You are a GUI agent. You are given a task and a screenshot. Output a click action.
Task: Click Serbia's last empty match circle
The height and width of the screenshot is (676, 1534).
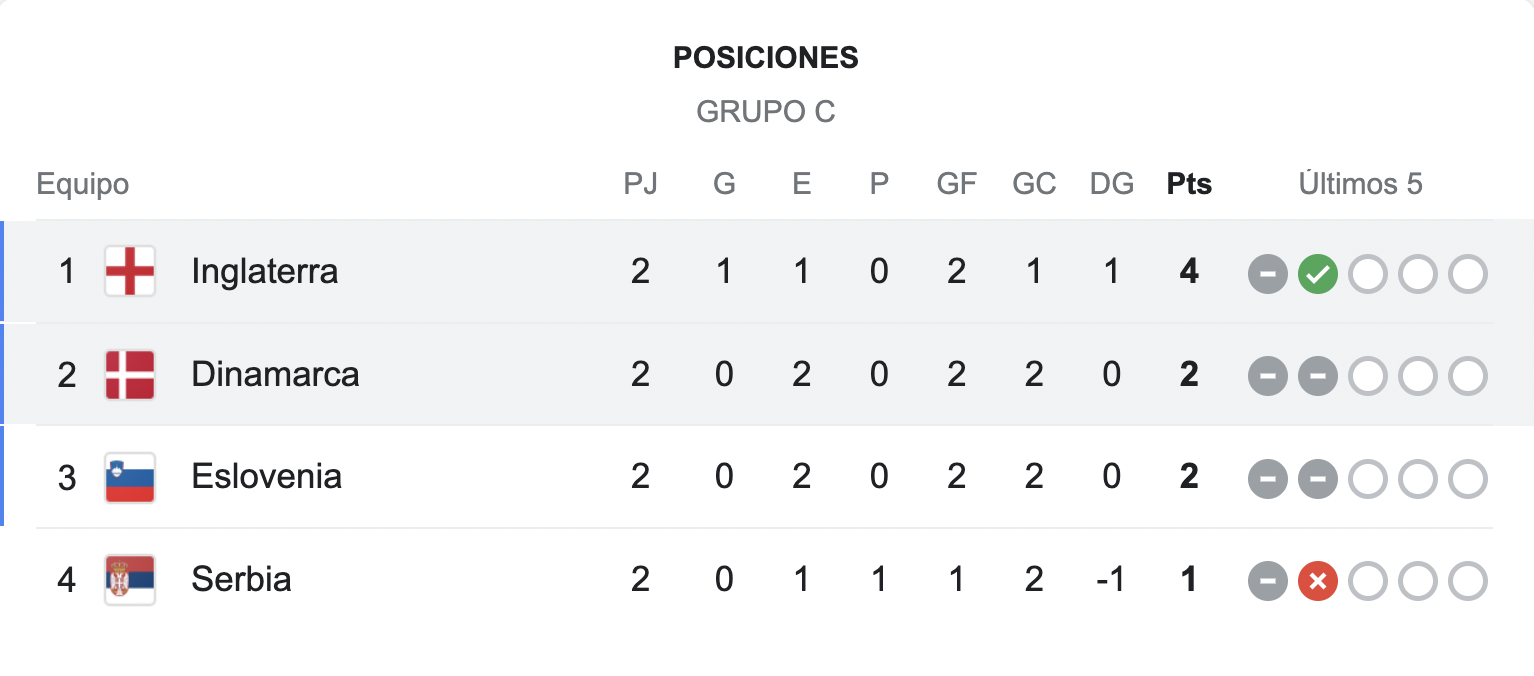click(x=1467, y=581)
